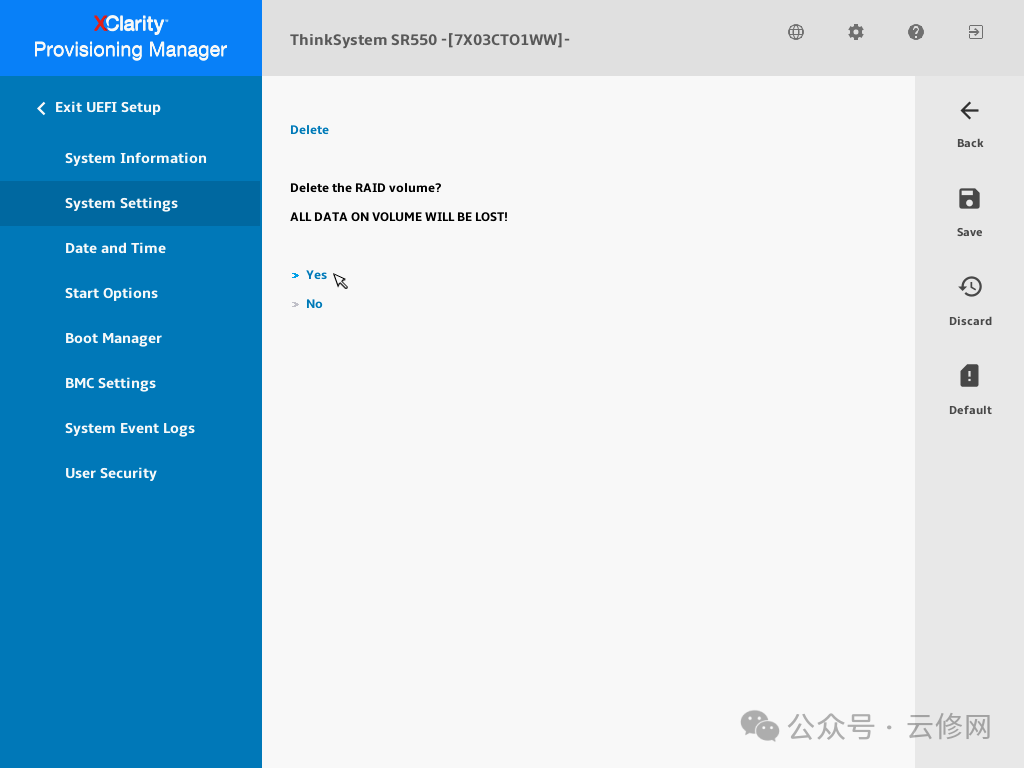1024x768 pixels.
Task: Click 'ALL DATA ON VOLUME WILL BE LOST!' warning
Action: tap(399, 217)
